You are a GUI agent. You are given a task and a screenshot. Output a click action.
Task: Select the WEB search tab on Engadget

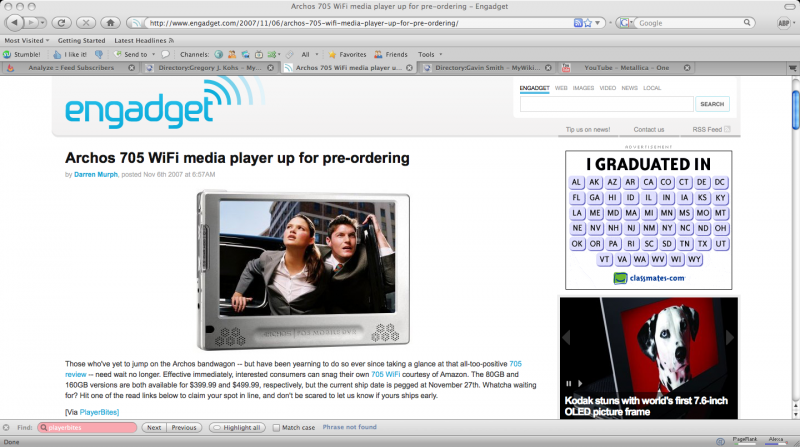(561, 88)
